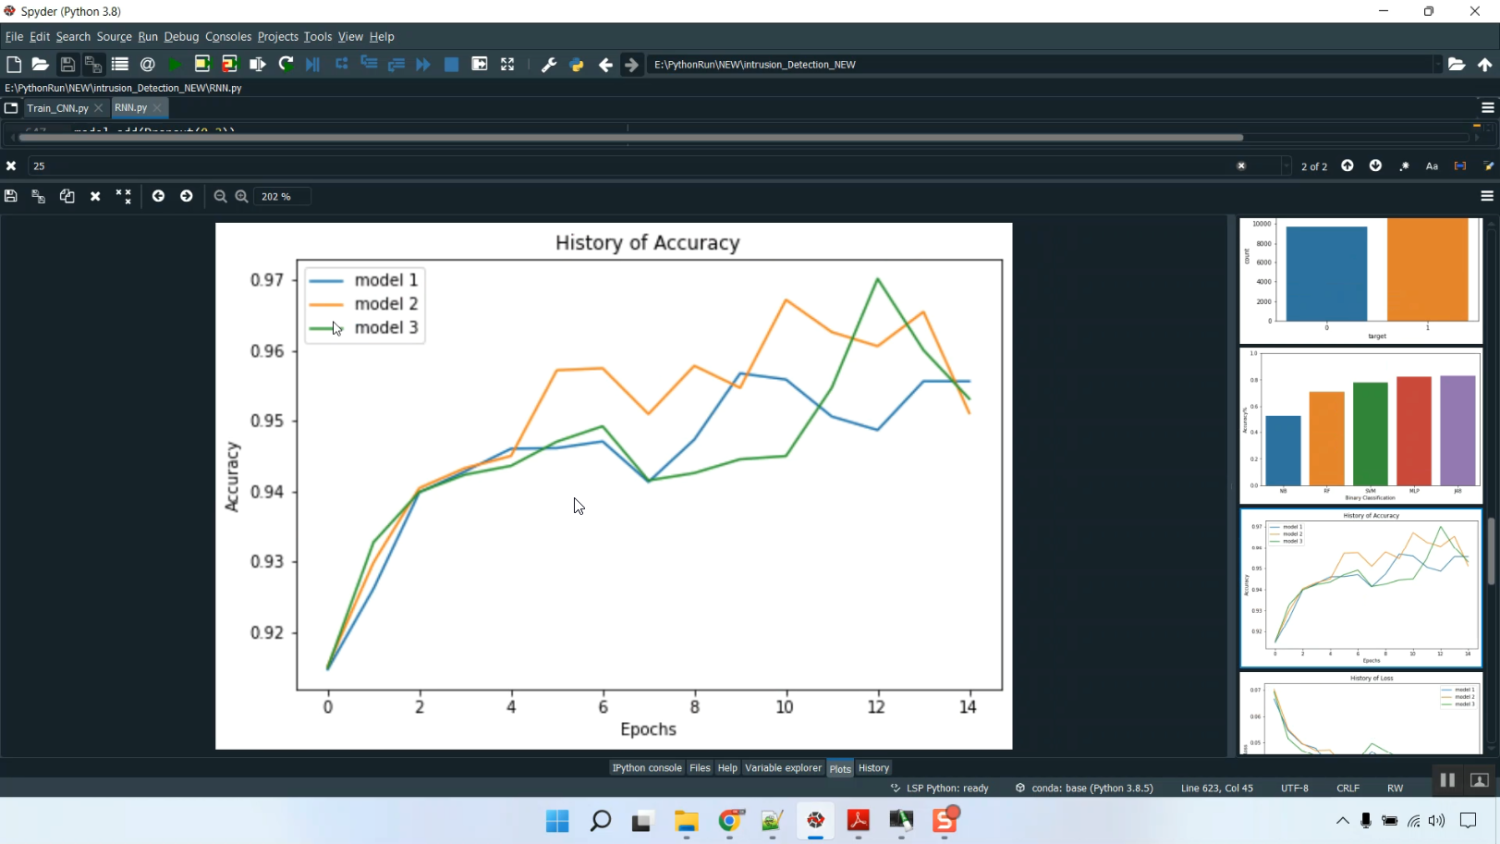The width and height of the screenshot is (1500, 844).
Task: Open the Preferences wrench icon
Action: (x=549, y=64)
